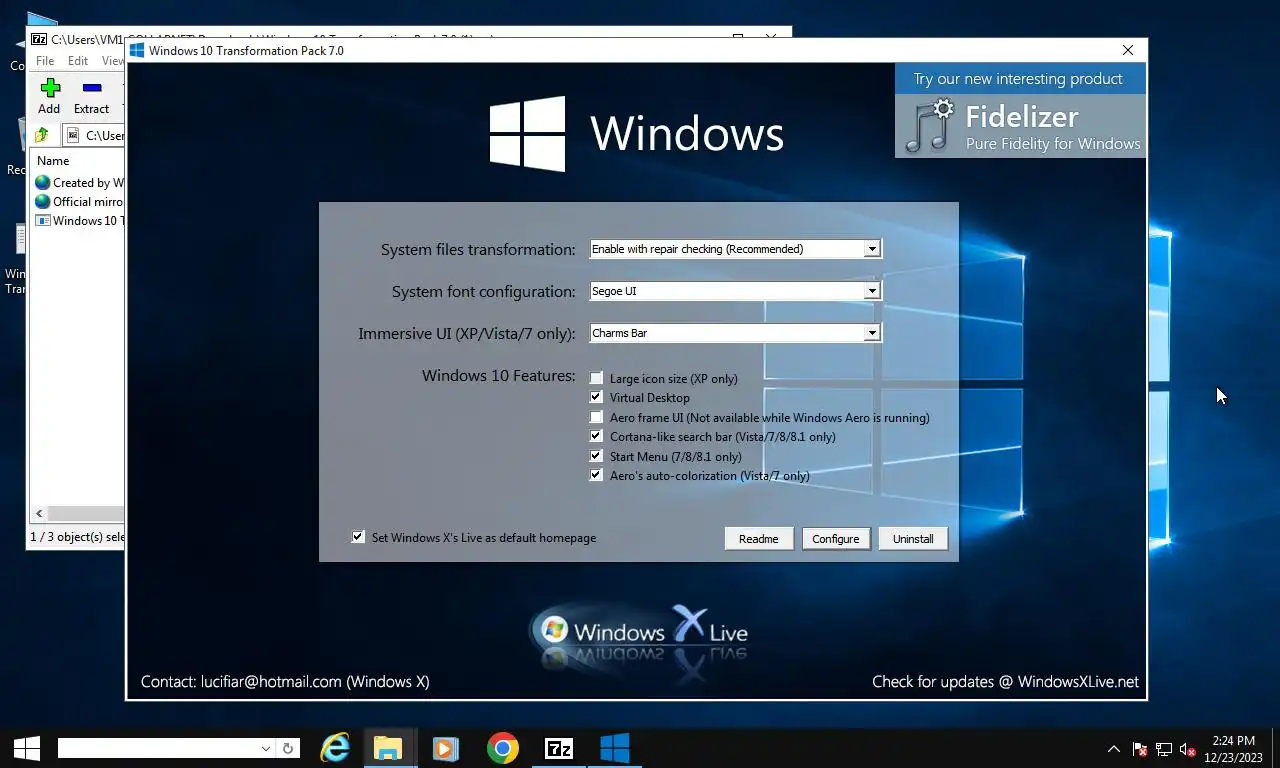Switch to Transformation Pack taskbar icon
The height and width of the screenshot is (768, 1280).
pos(615,748)
